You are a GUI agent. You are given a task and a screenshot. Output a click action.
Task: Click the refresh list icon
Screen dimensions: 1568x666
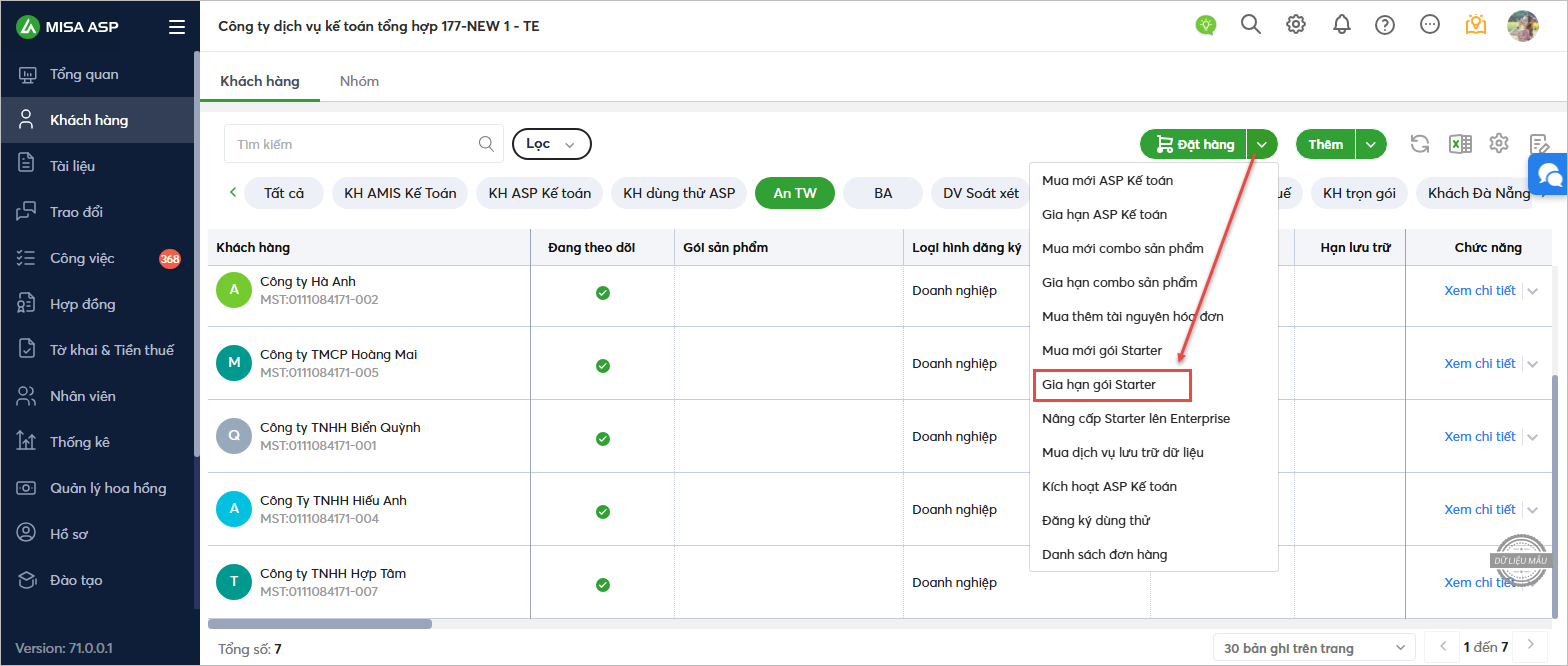(1420, 144)
